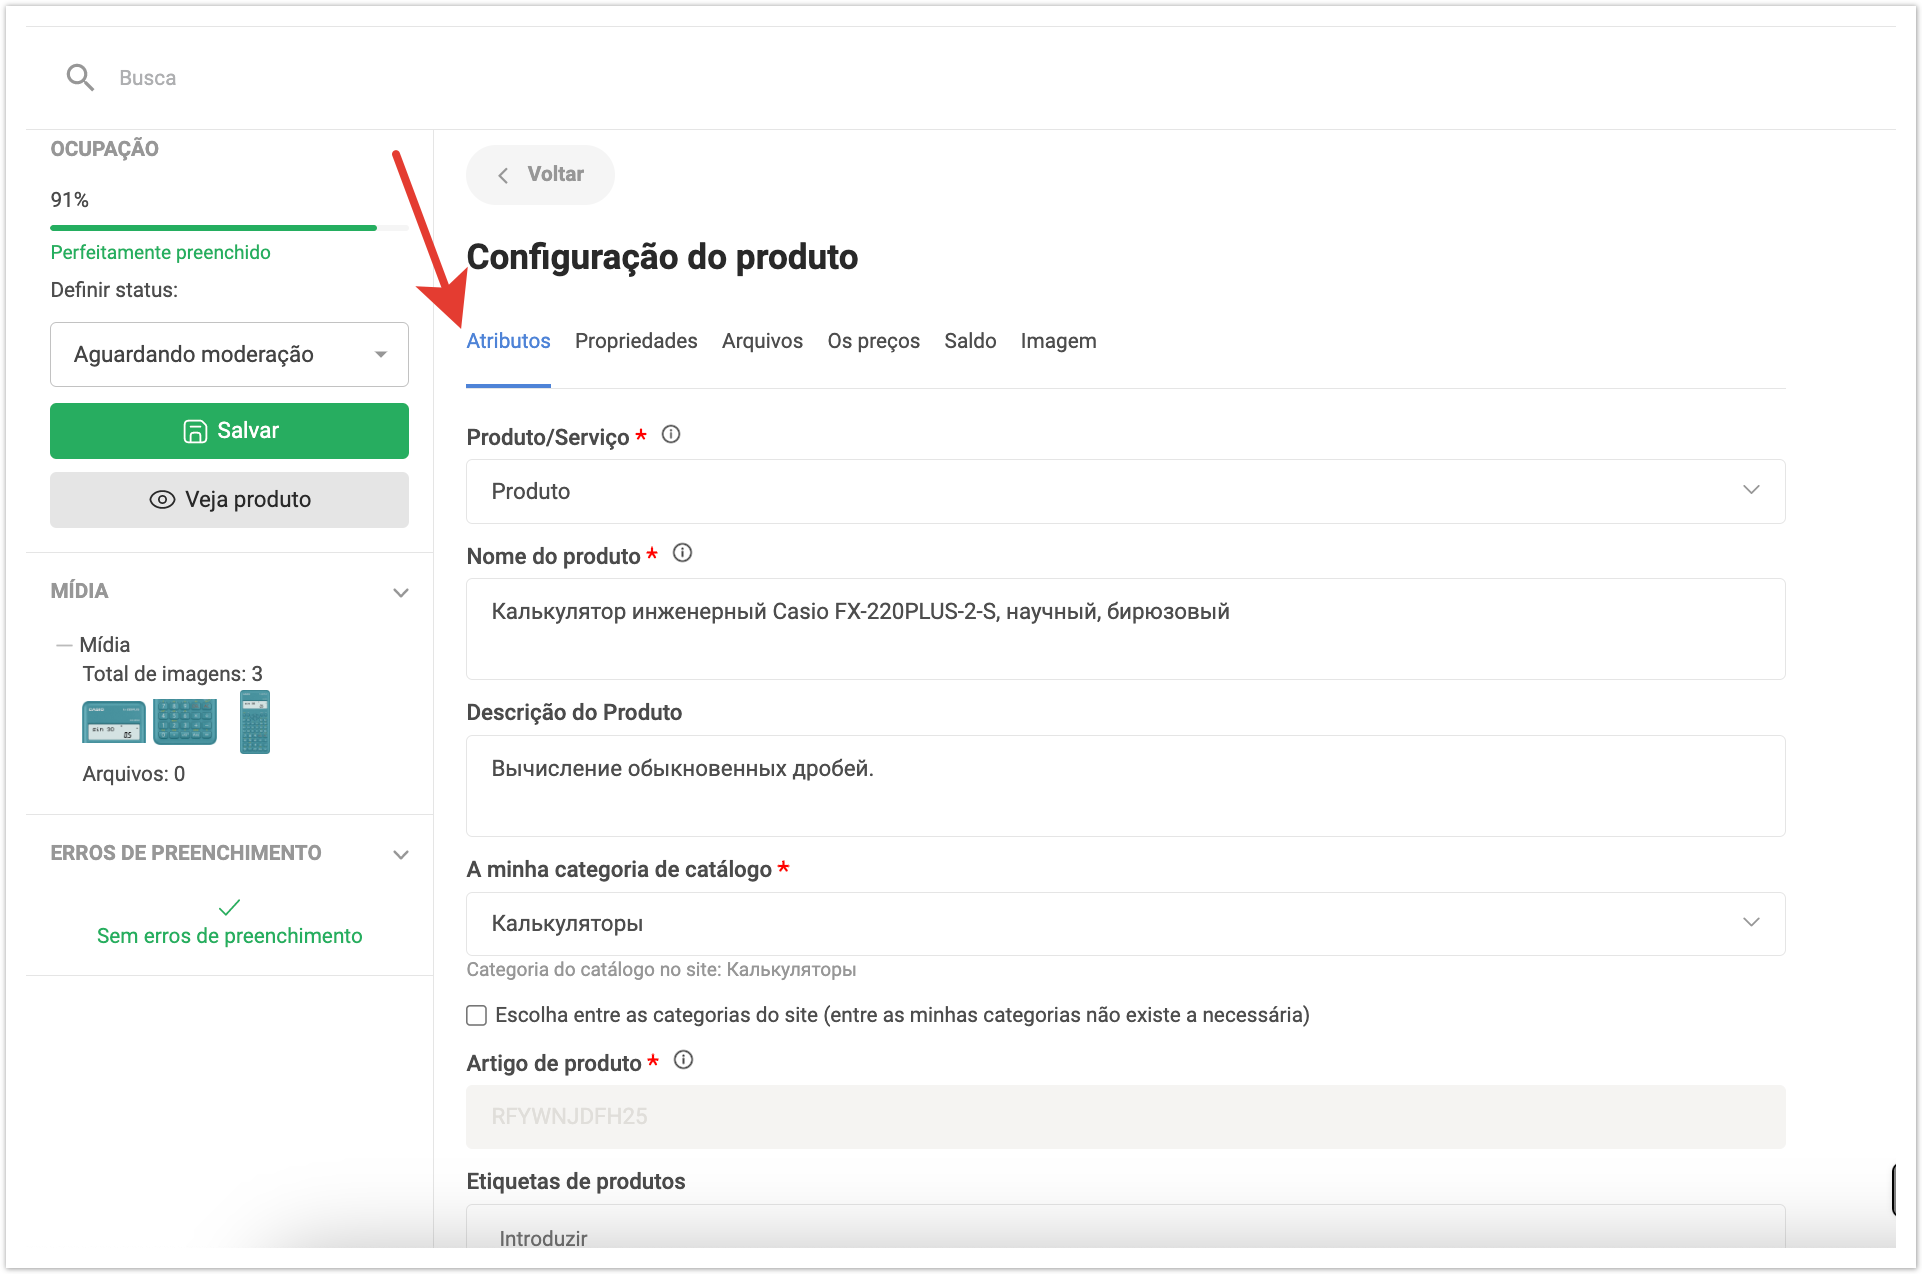Click the green checkmark above Sem erros

click(229, 907)
